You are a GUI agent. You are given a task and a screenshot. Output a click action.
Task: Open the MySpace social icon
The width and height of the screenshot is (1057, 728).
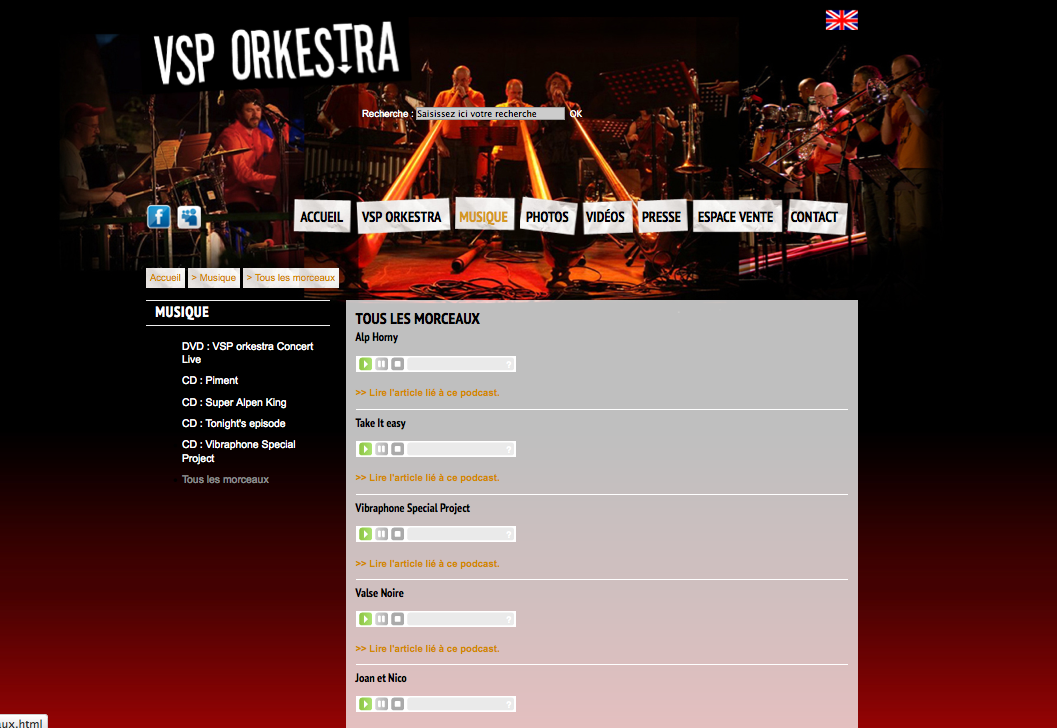tap(189, 217)
